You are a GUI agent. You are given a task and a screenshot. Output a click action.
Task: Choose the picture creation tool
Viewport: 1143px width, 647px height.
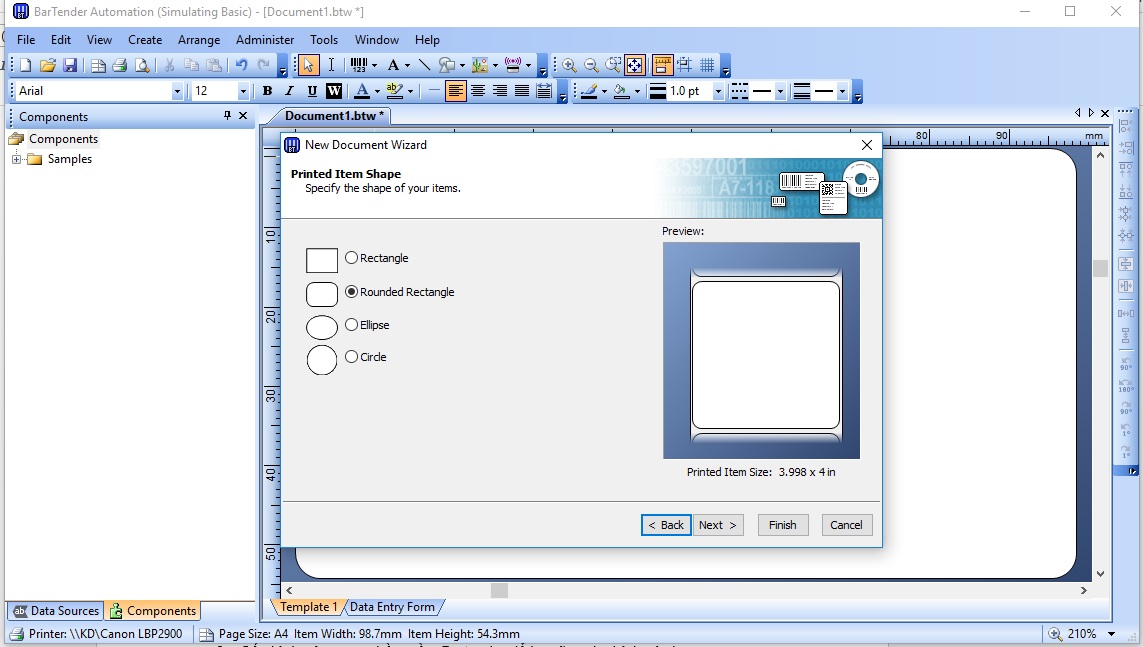479,66
